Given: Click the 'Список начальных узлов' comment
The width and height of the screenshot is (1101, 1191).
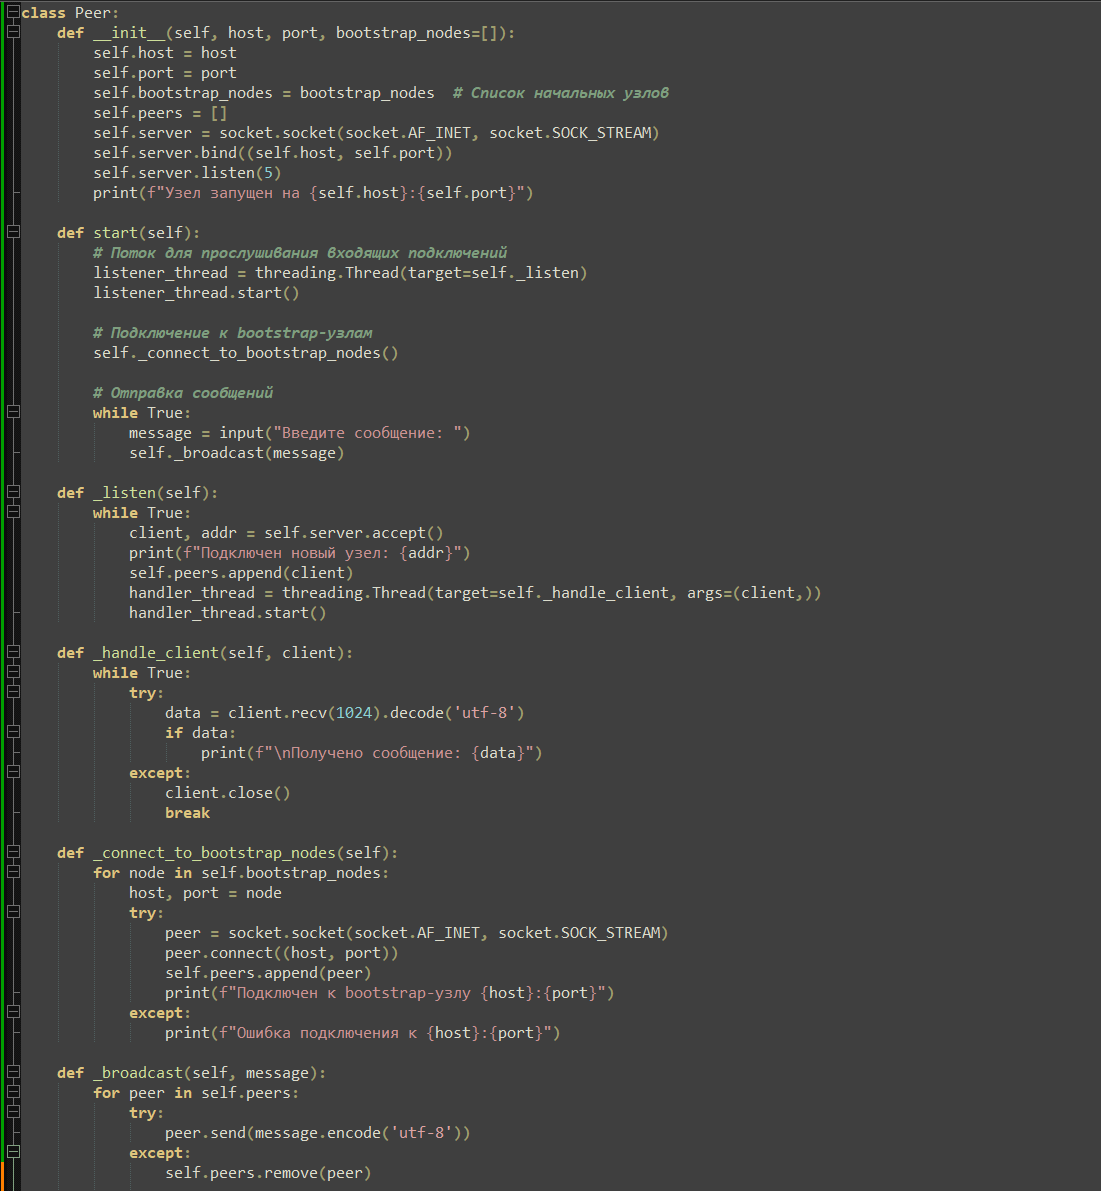Looking at the screenshot, I should click(x=560, y=93).
